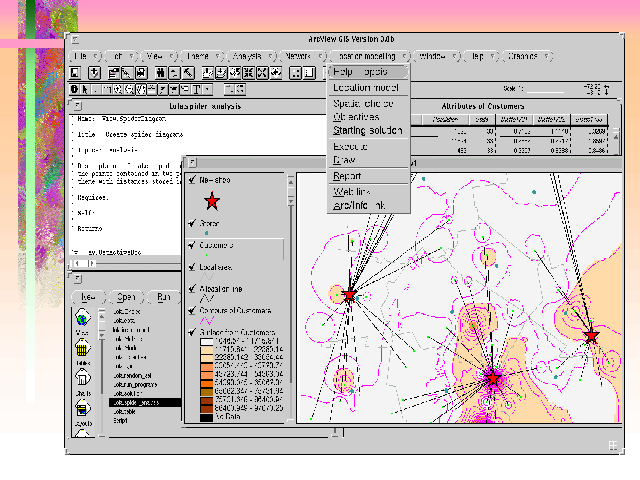
Task: Click the New button in project window
Action: [89, 297]
